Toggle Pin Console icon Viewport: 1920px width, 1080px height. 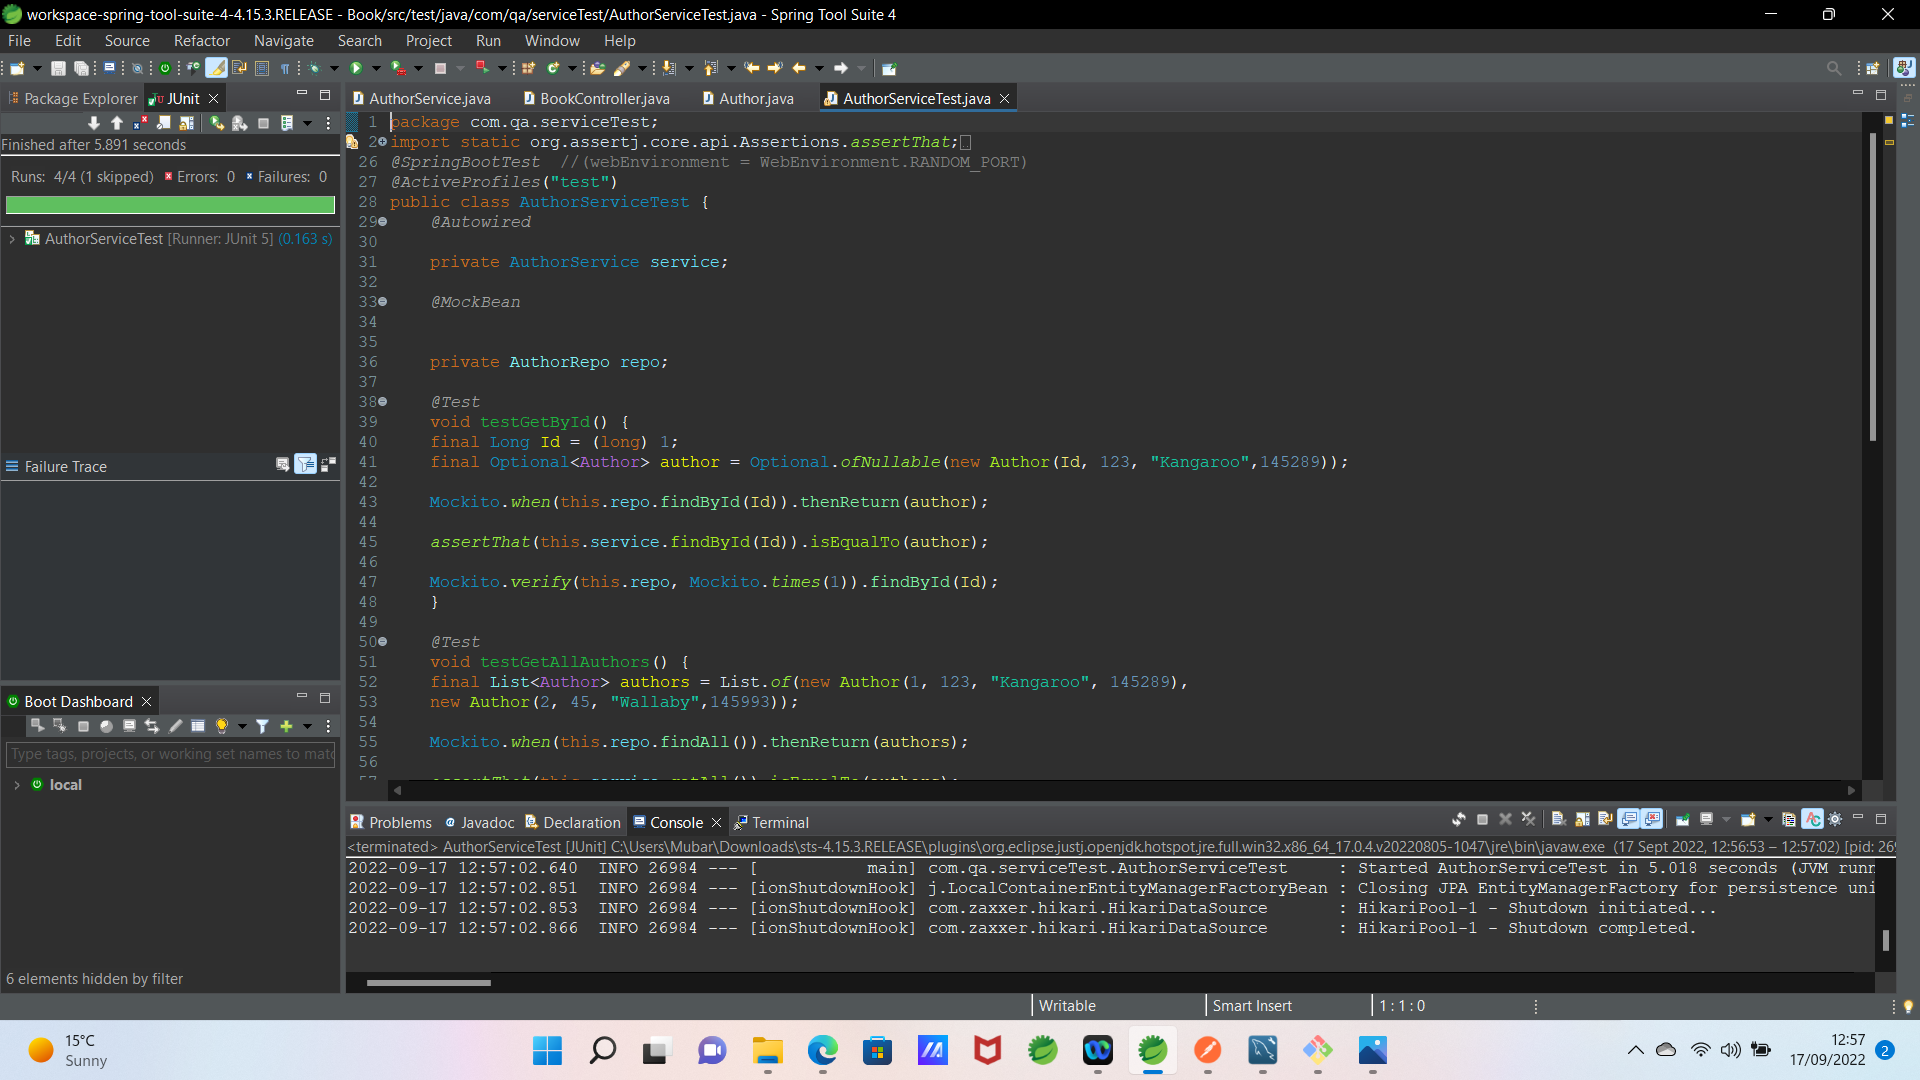1683,819
